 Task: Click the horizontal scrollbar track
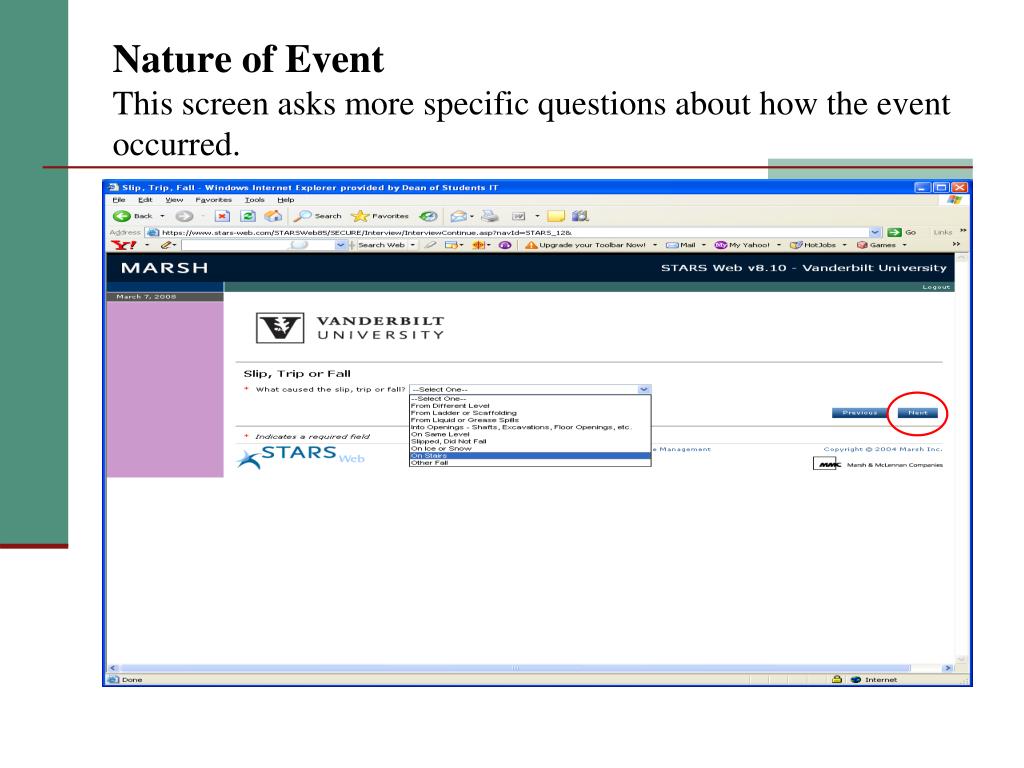516,668
